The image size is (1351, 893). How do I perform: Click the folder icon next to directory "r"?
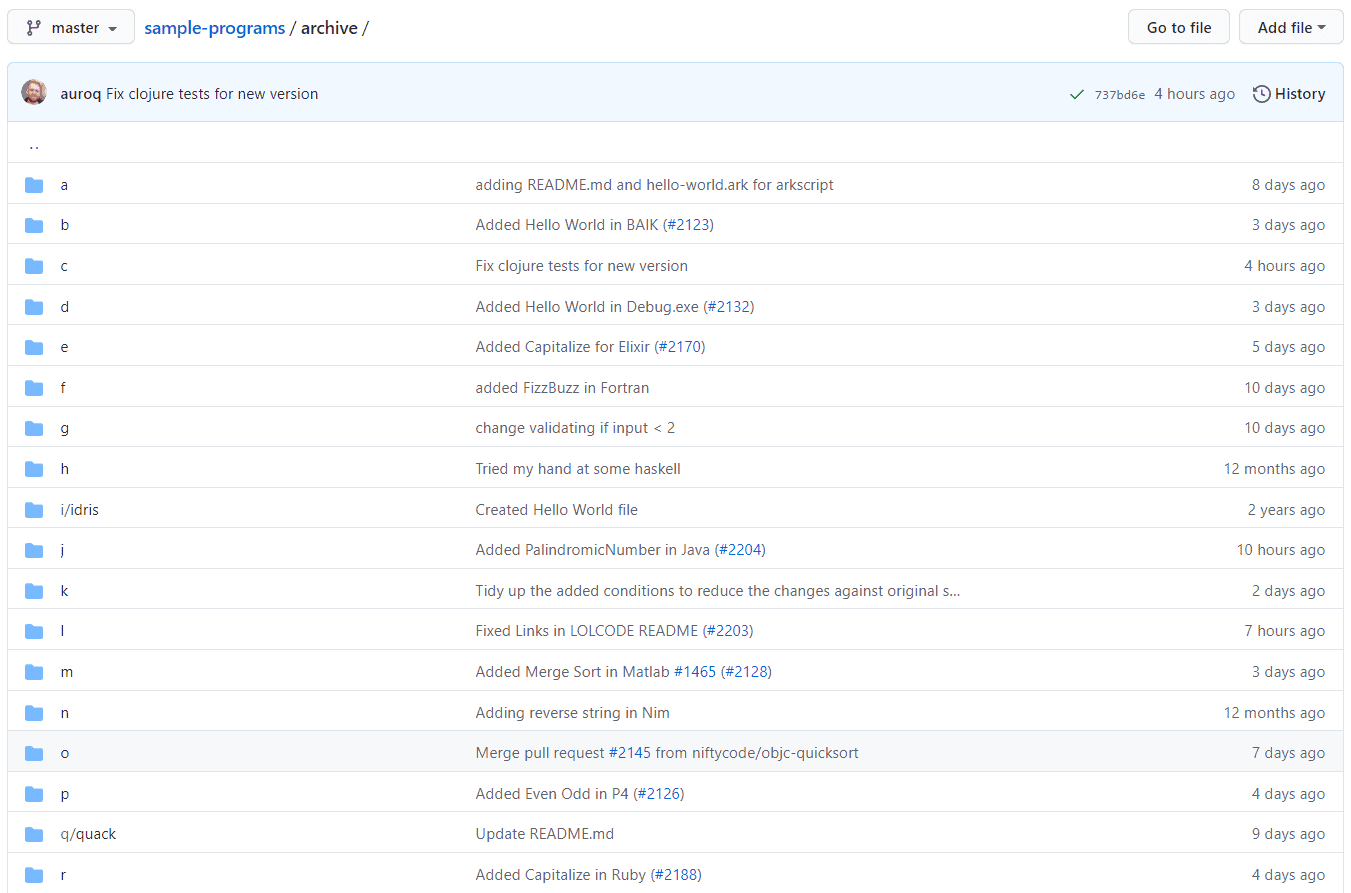point(34,874)
